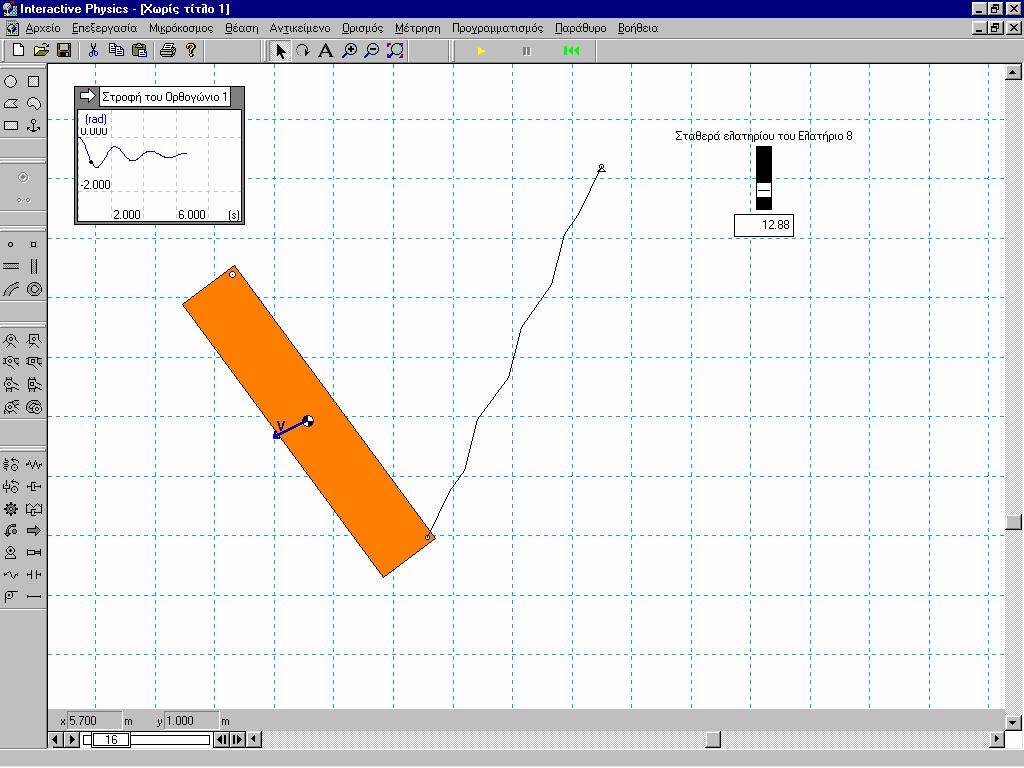Select the Arrow pointer tool
1024x768 pixels.
(x=281, y=50)
